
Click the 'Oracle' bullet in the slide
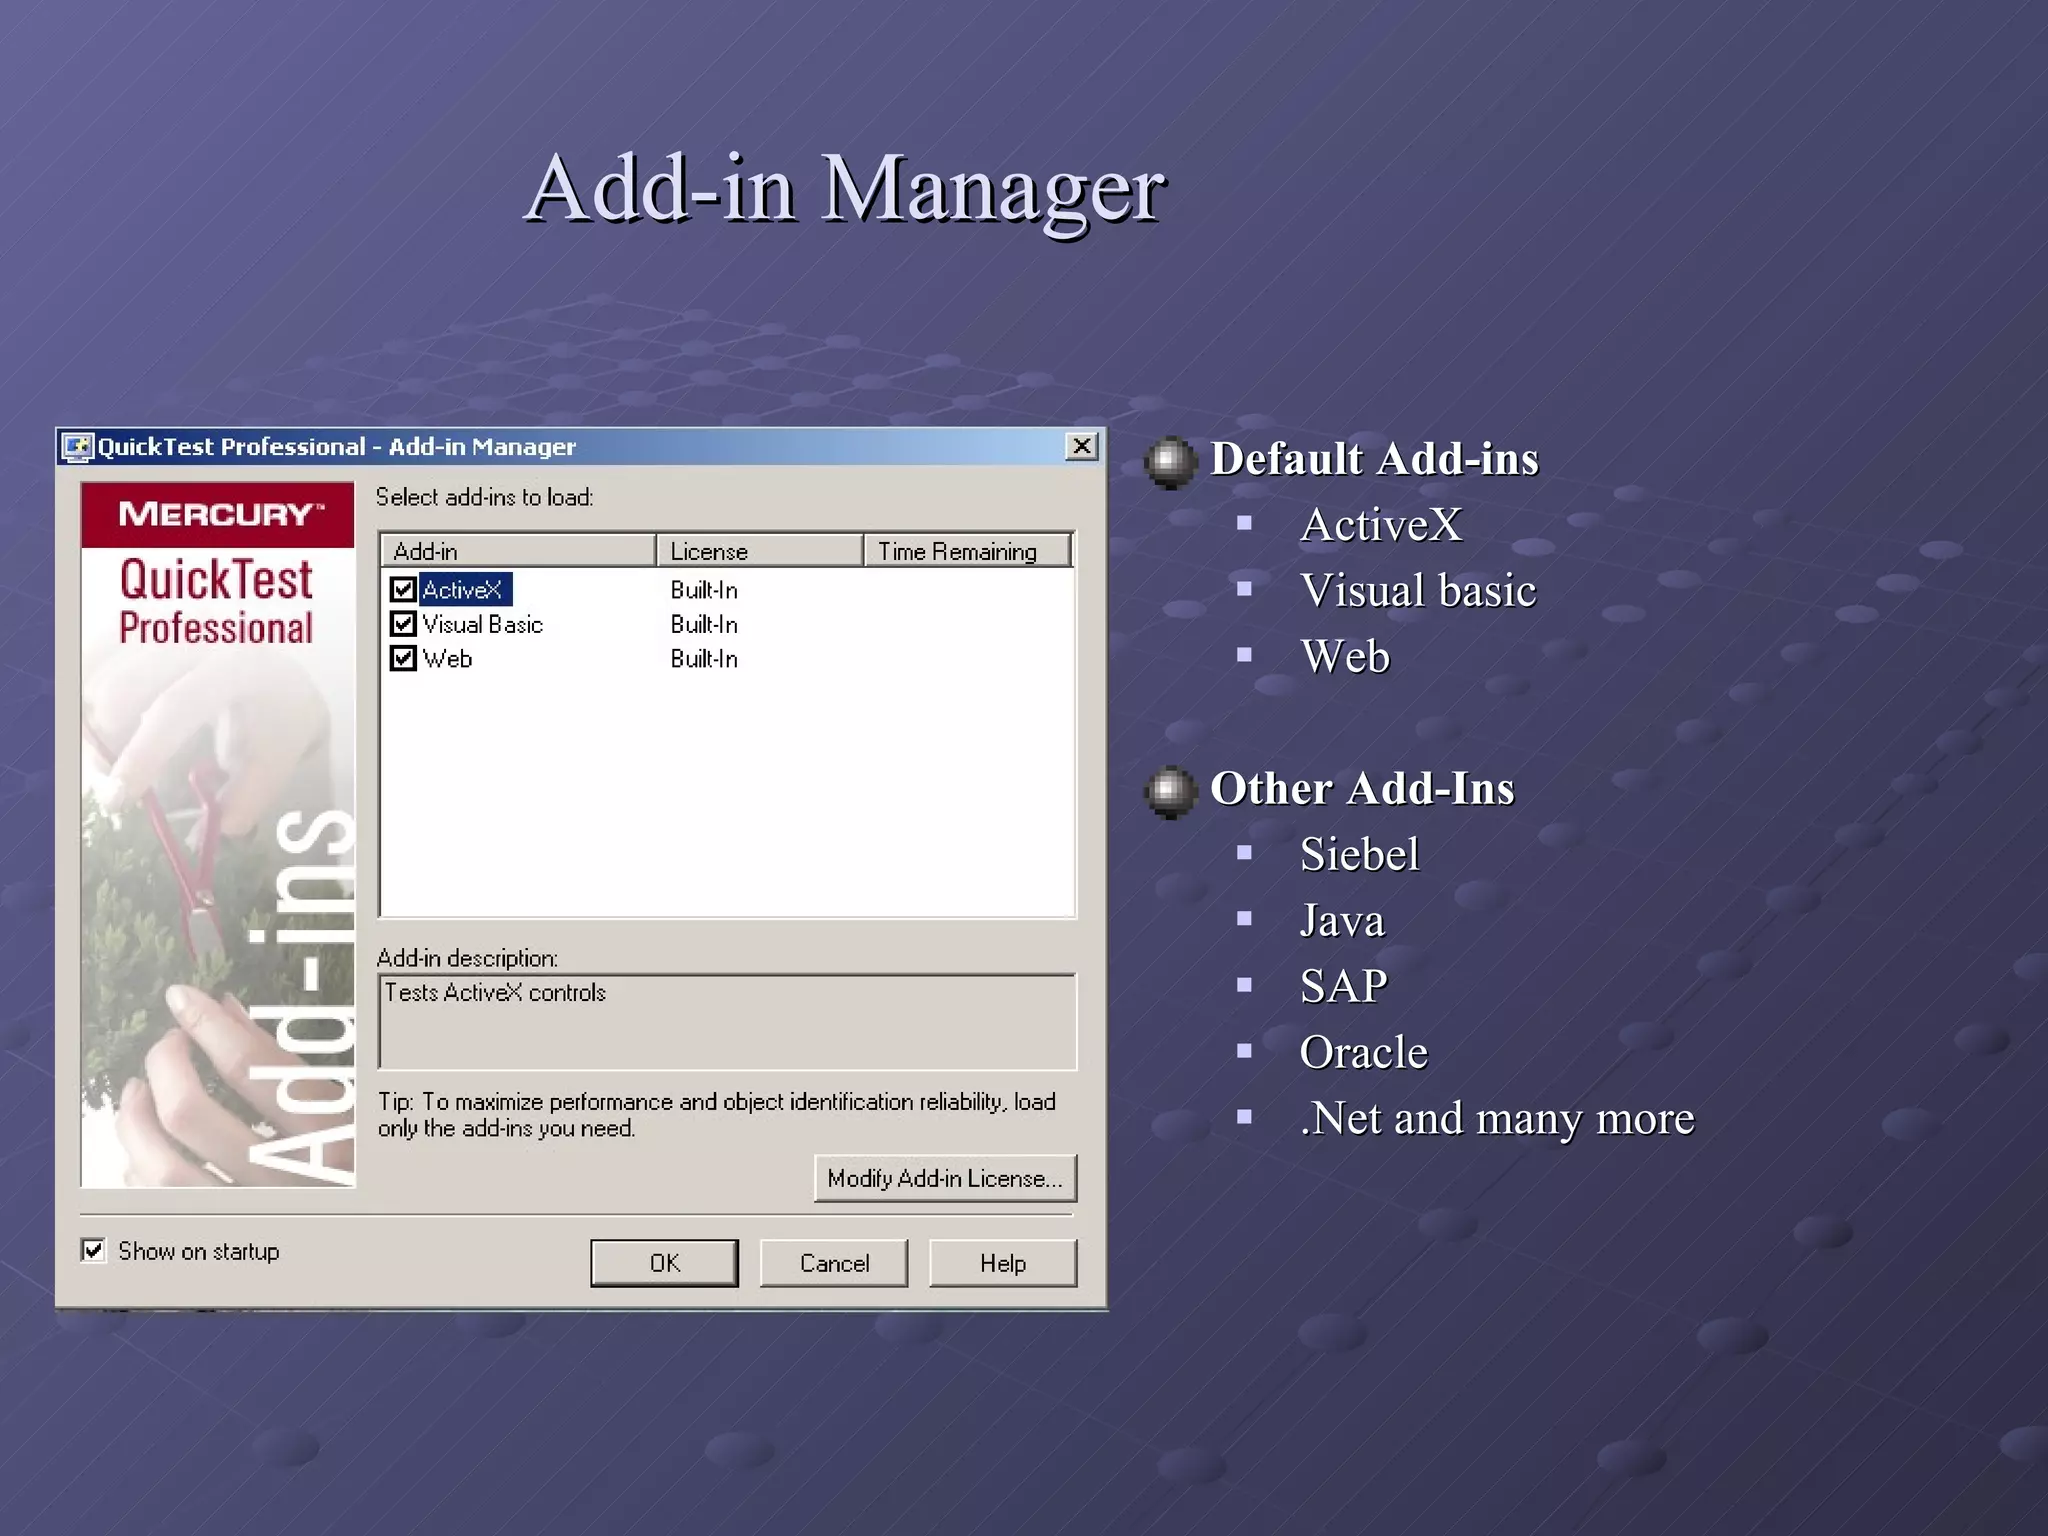tap(1363, 1052)
